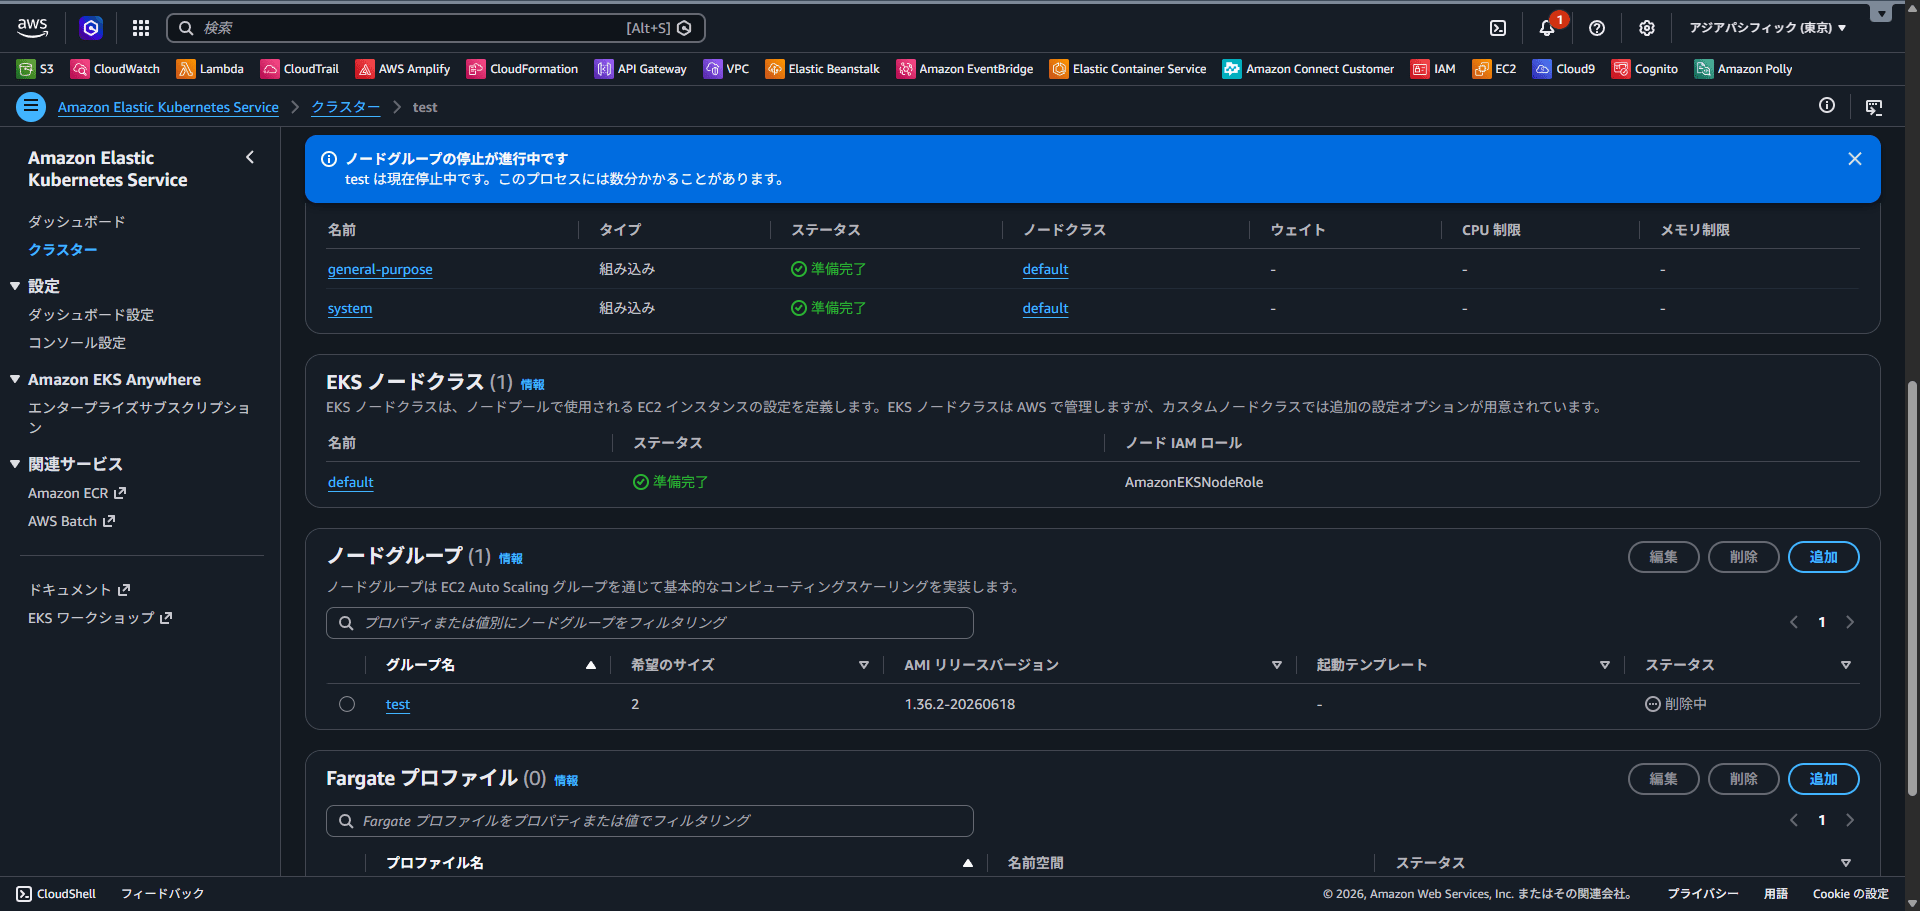Click the Fargate profile 追加 button
The width and height of the screenshot is (1920, 911).
(x=1824, y=779)
